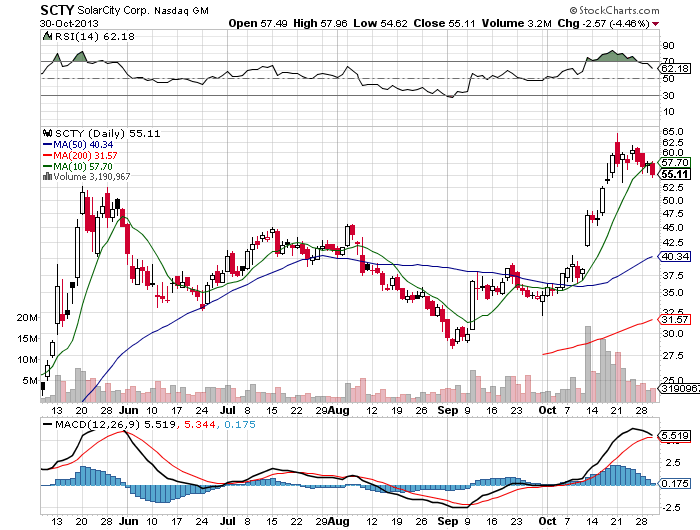
Task: Click the 10M volume scale label
Action: [27, 359]
